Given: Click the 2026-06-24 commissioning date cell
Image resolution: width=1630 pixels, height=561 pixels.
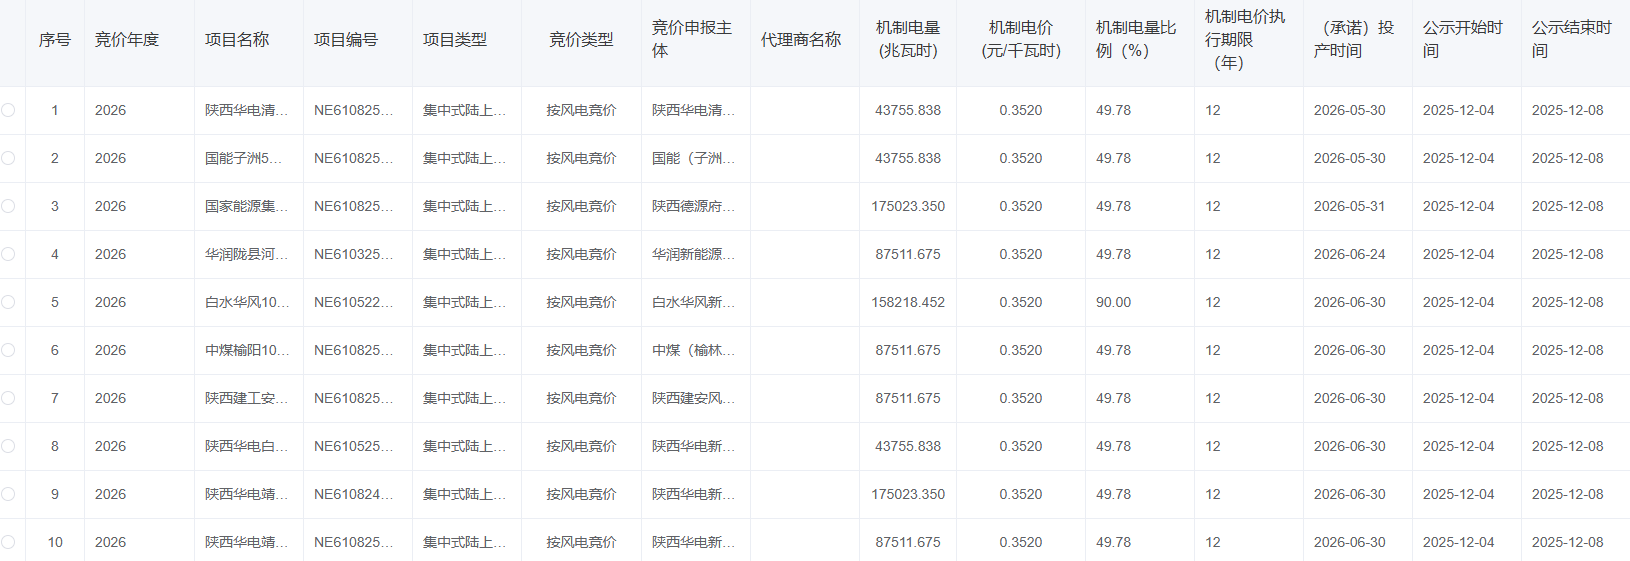Looking at the screenshot, I should coord(1349,254).
